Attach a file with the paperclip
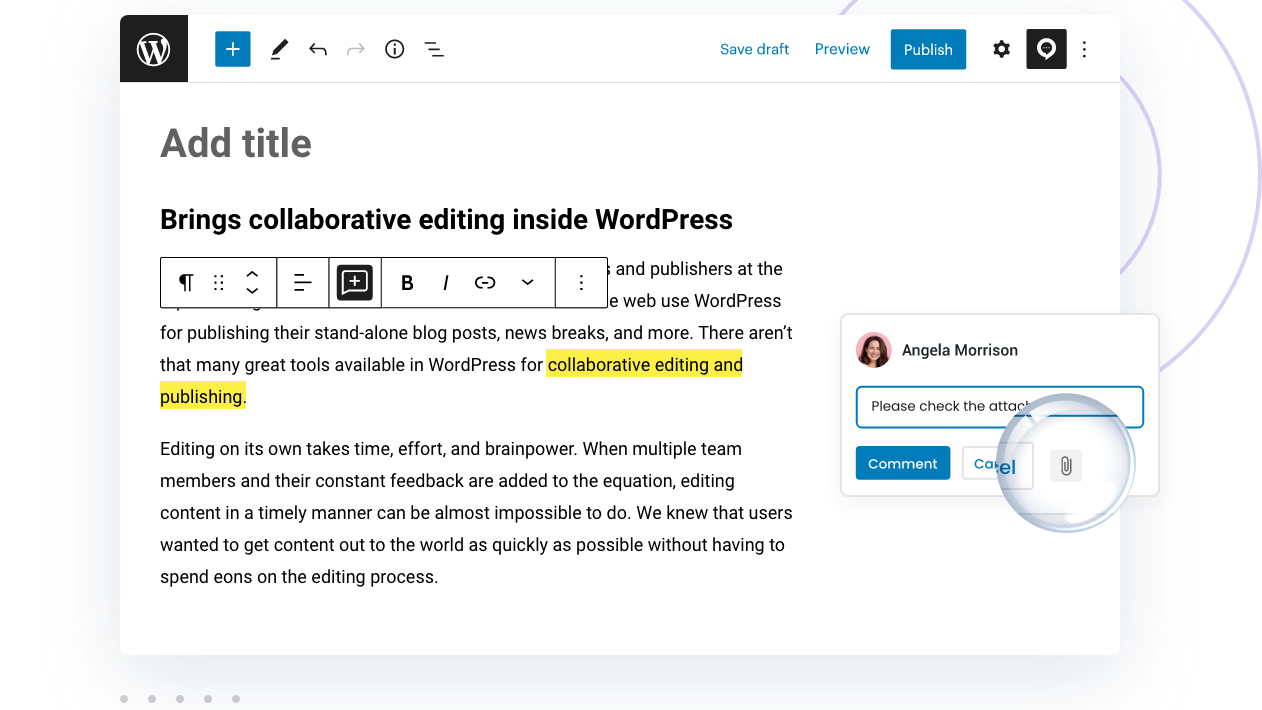This screenshot has width=1262, height=710. (x=1066, y=465)
